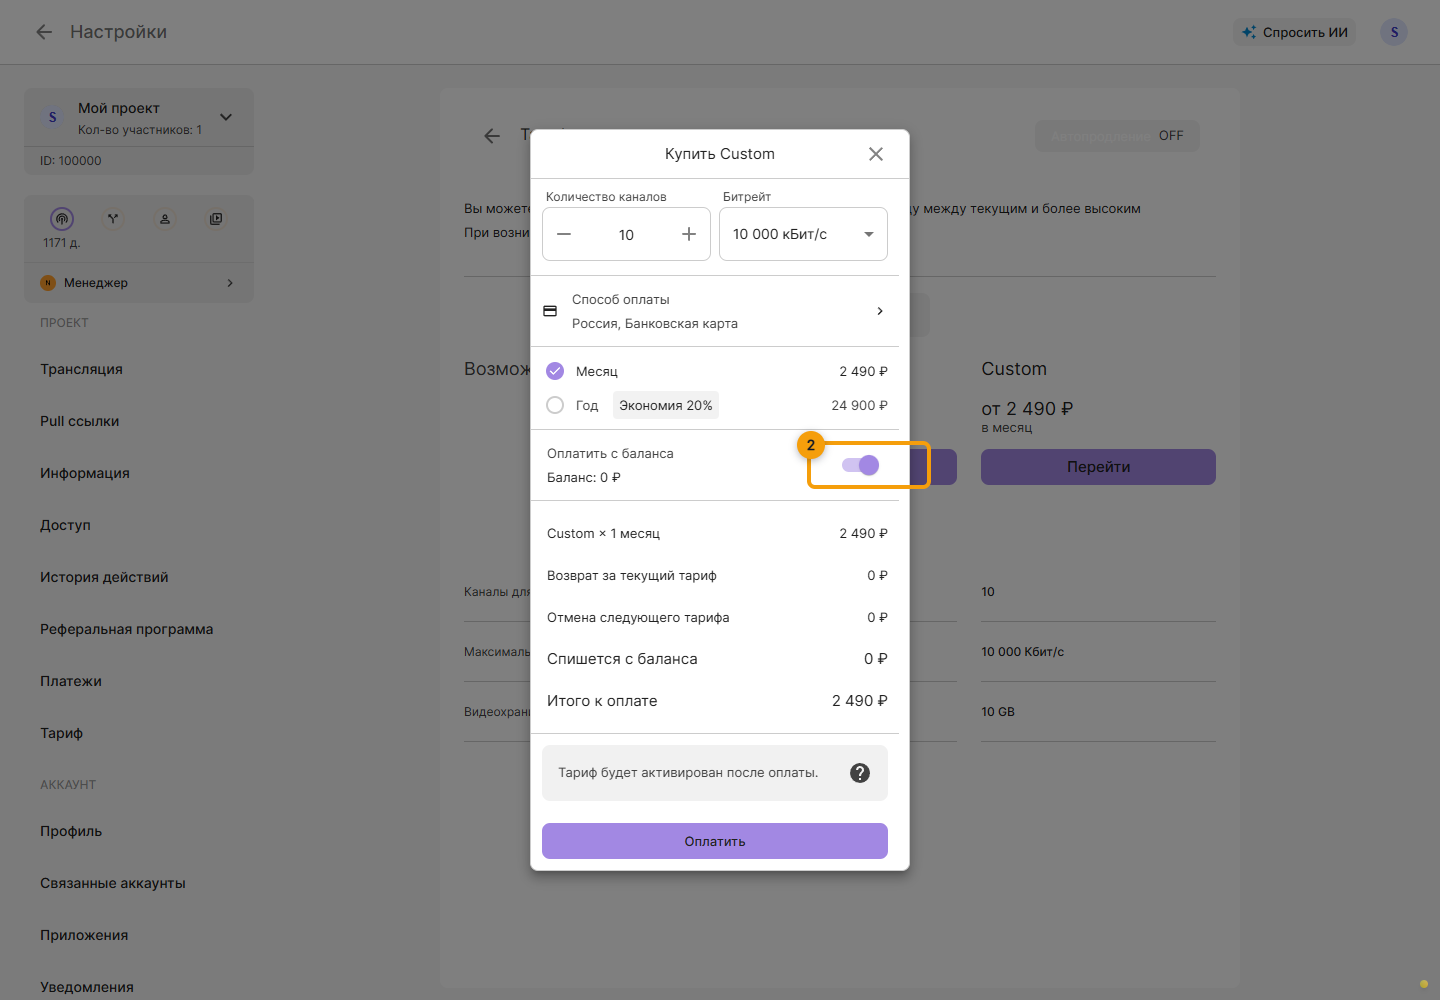Viewport: 1440px width, 1000px height.
Task: Toggle the auto-renewal OFF switch
Action: pyautogui.click(x=1117, y=136)
